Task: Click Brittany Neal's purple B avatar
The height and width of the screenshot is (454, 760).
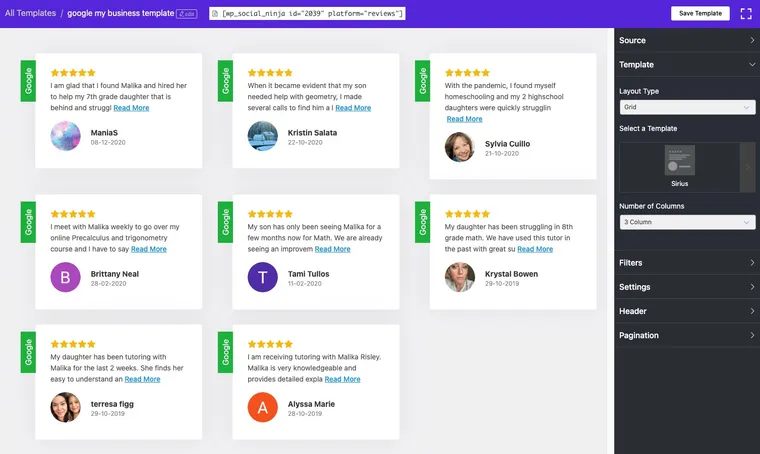Action: tap(65, 277)
